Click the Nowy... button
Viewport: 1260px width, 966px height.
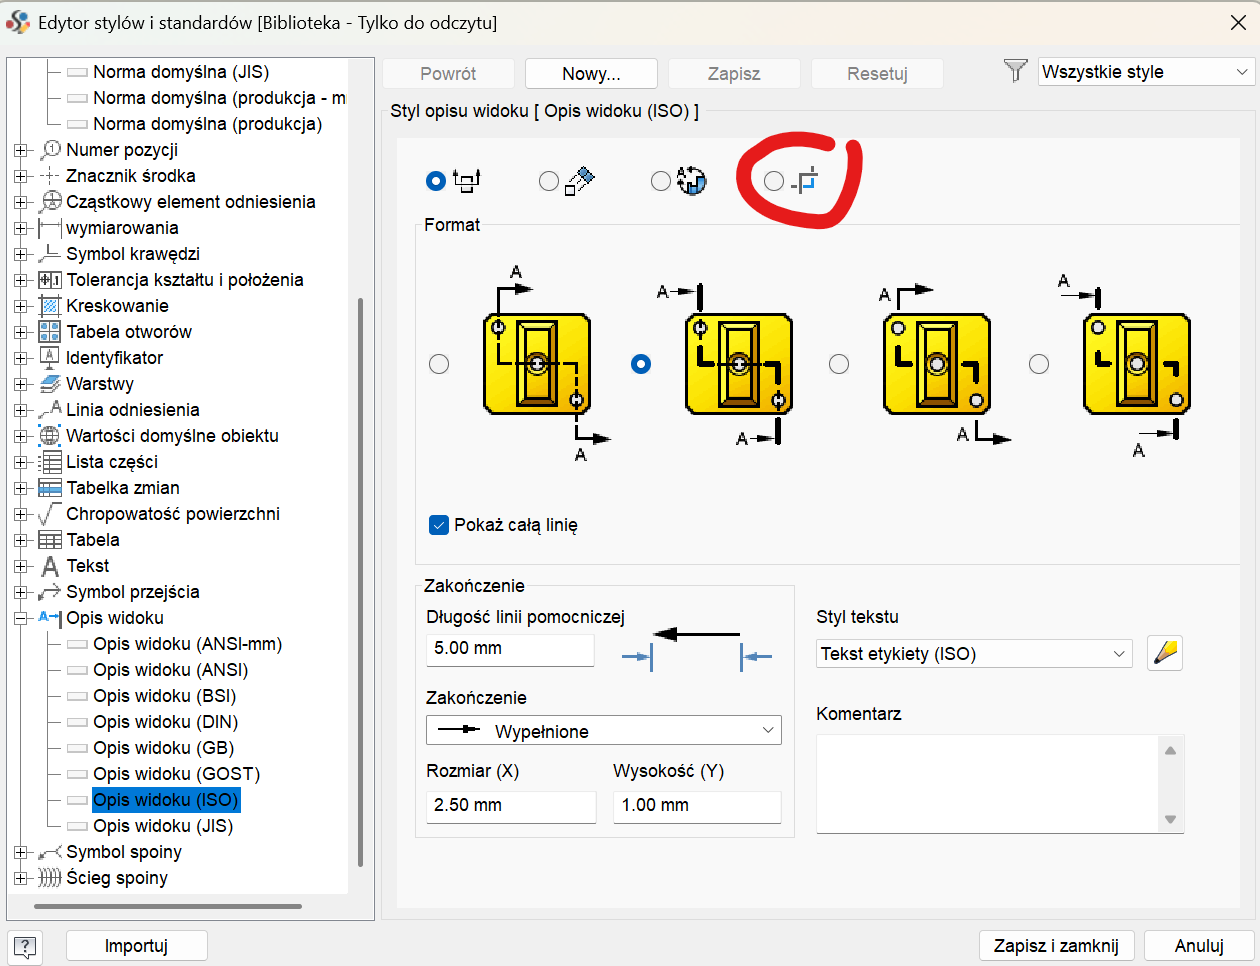[x=591, y=73]
